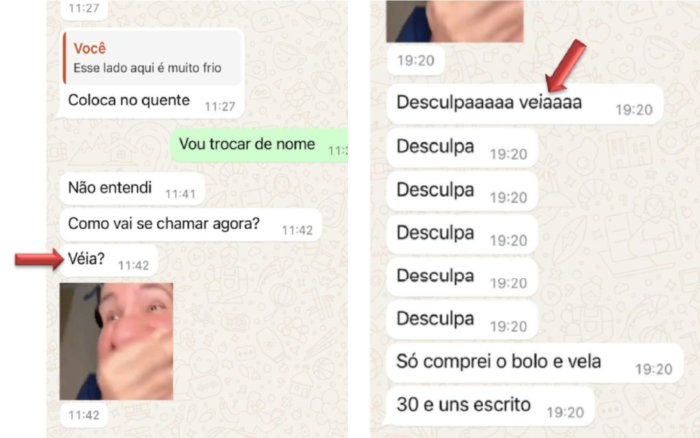Select the 'Véia?' message bubble

(x=109, y=260)
